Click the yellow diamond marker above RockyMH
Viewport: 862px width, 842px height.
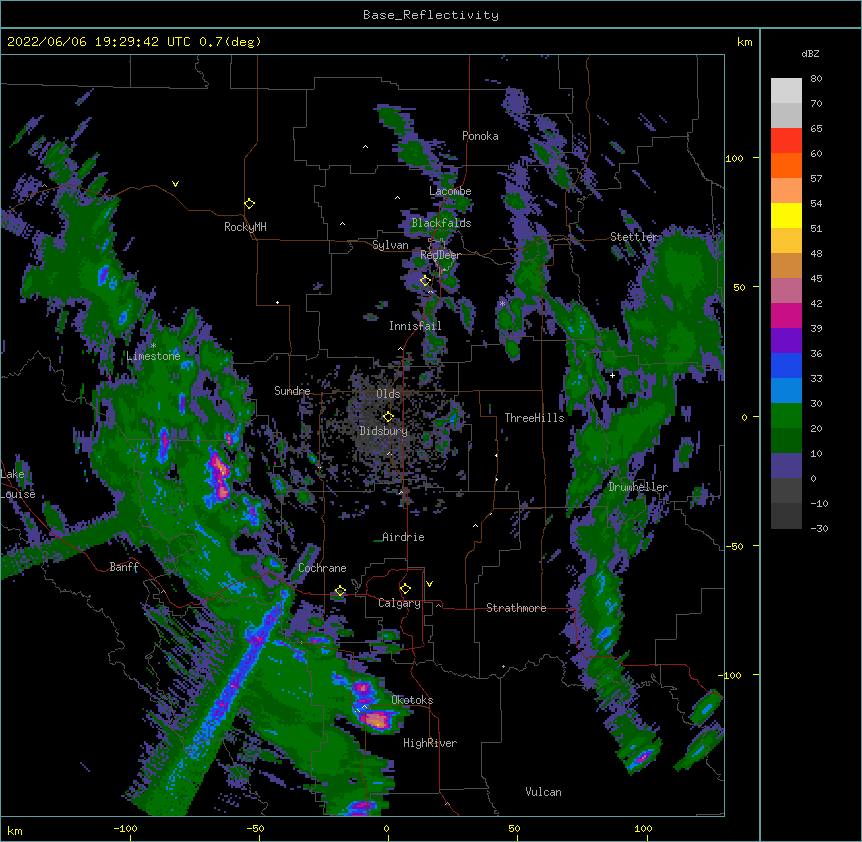250,204
